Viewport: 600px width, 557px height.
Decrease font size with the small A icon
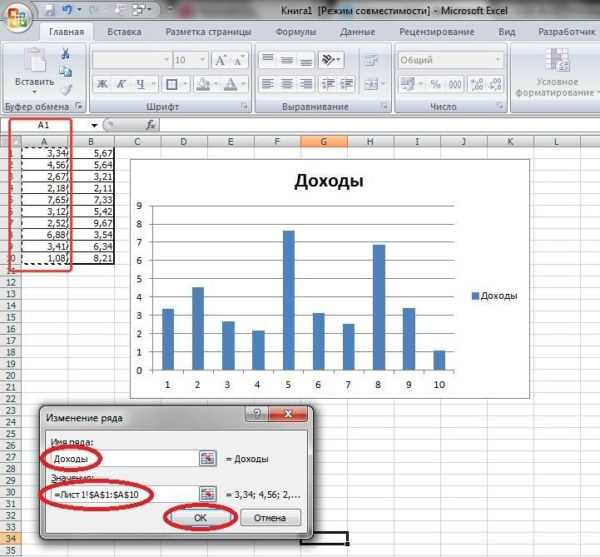tap(239, 60)
